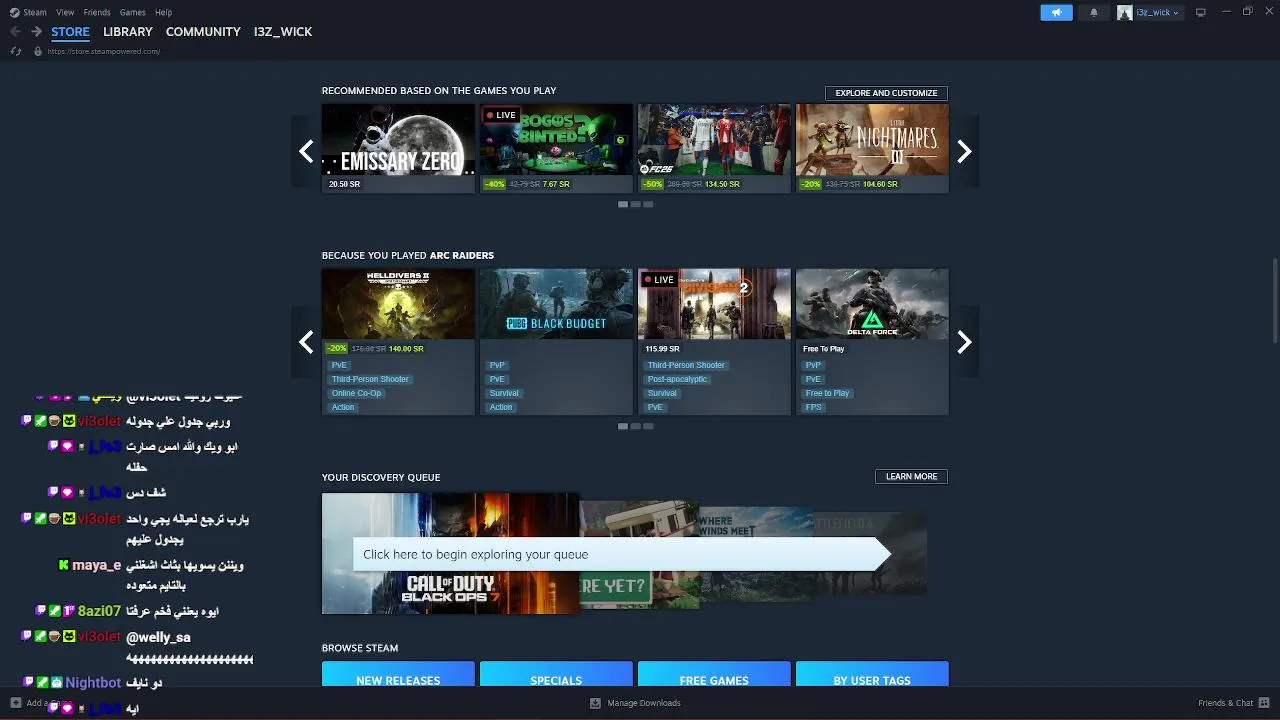Click the Nightbot username in chat overlay
Viewport: 1280px width, 720px height.
(93, 683)
